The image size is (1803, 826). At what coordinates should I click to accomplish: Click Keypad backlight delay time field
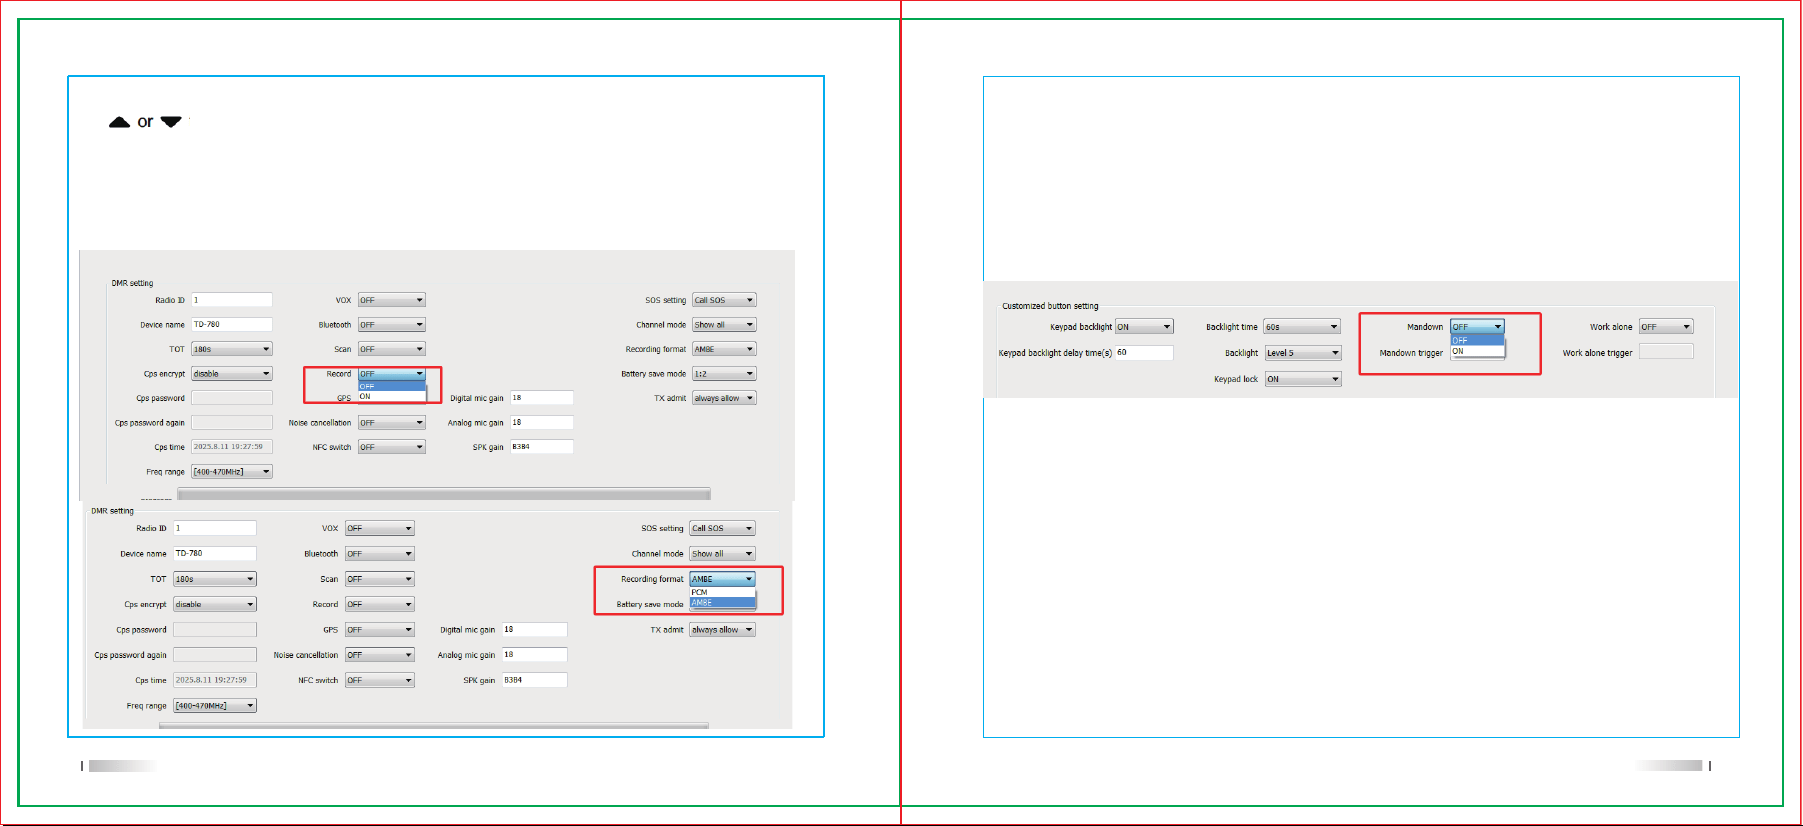tap(1144, 352)
